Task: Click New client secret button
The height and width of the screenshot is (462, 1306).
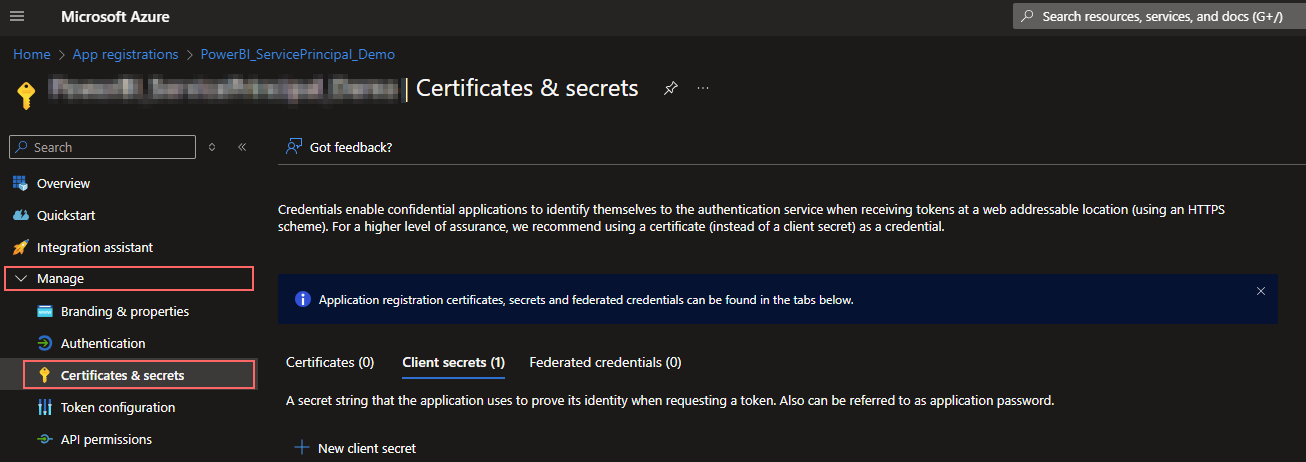Action: pyautogui.click(x=355, y=448)
